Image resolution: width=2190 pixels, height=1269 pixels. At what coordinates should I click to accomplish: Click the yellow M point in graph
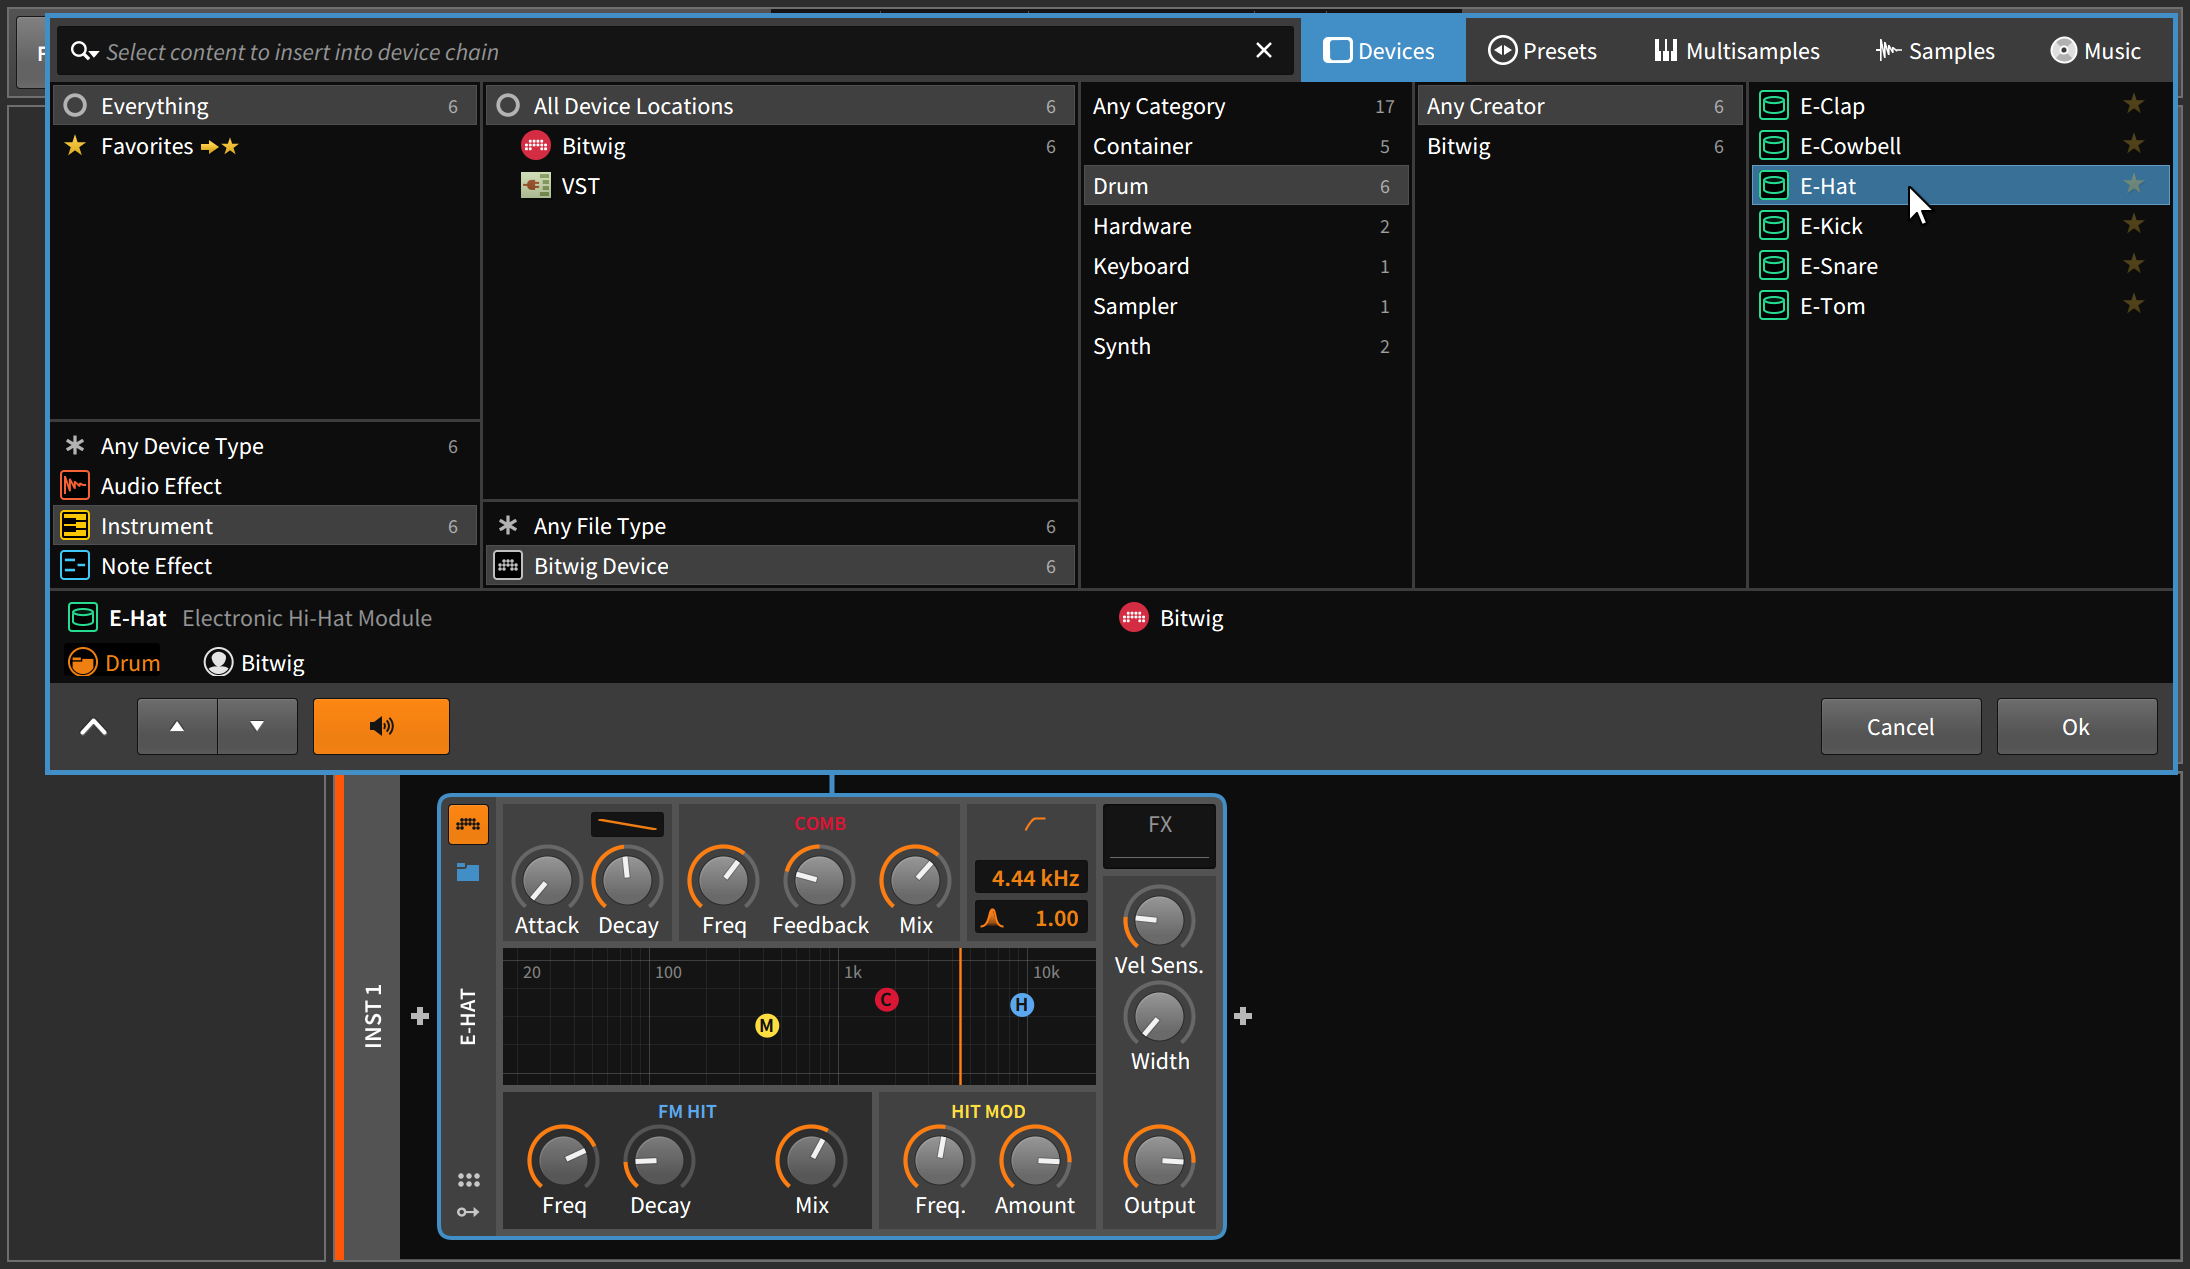pyautogui.click(x=767, y=1025)
